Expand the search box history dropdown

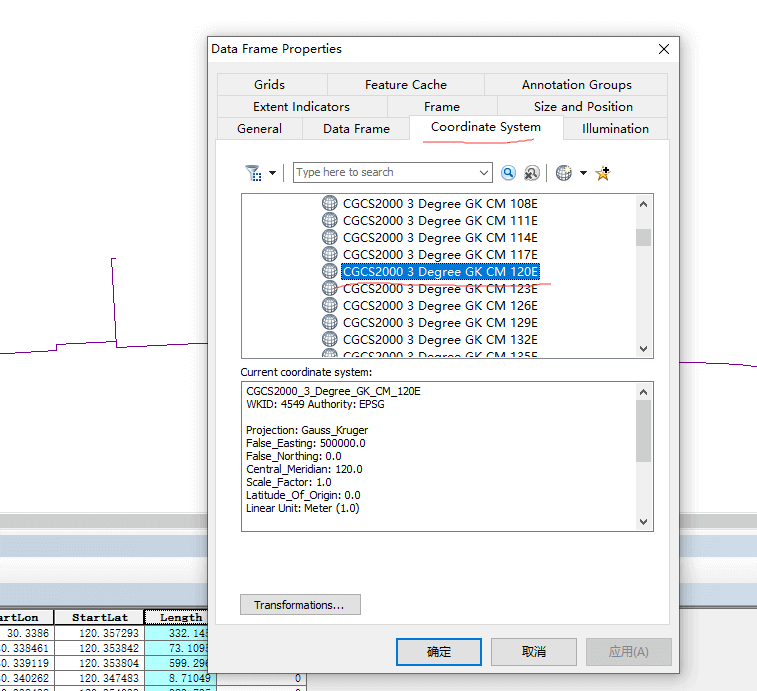tap(484, 173)
